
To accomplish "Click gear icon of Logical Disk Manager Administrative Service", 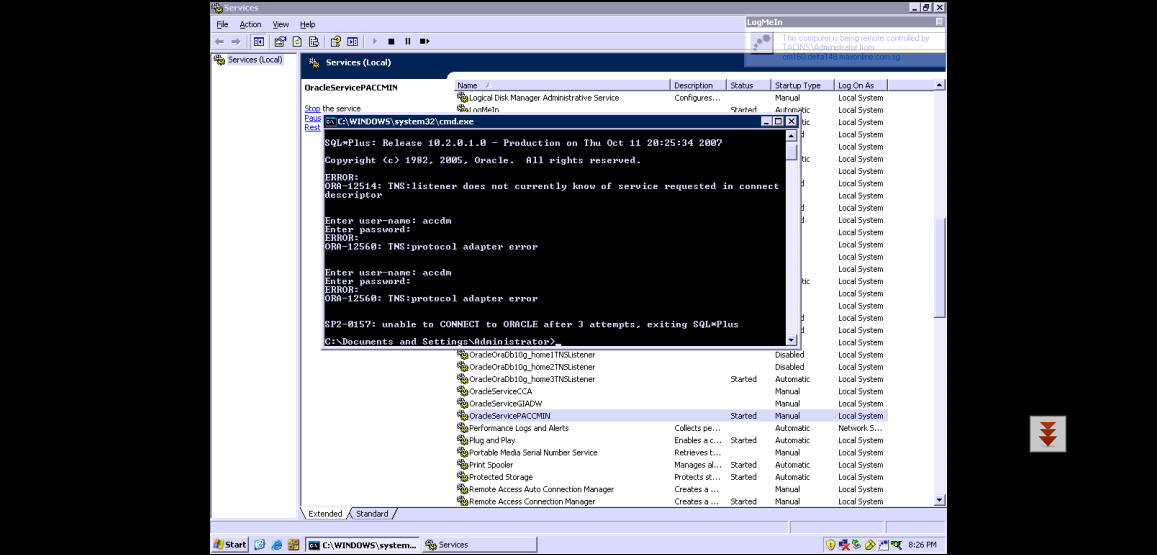I will [x=463, y=97].
